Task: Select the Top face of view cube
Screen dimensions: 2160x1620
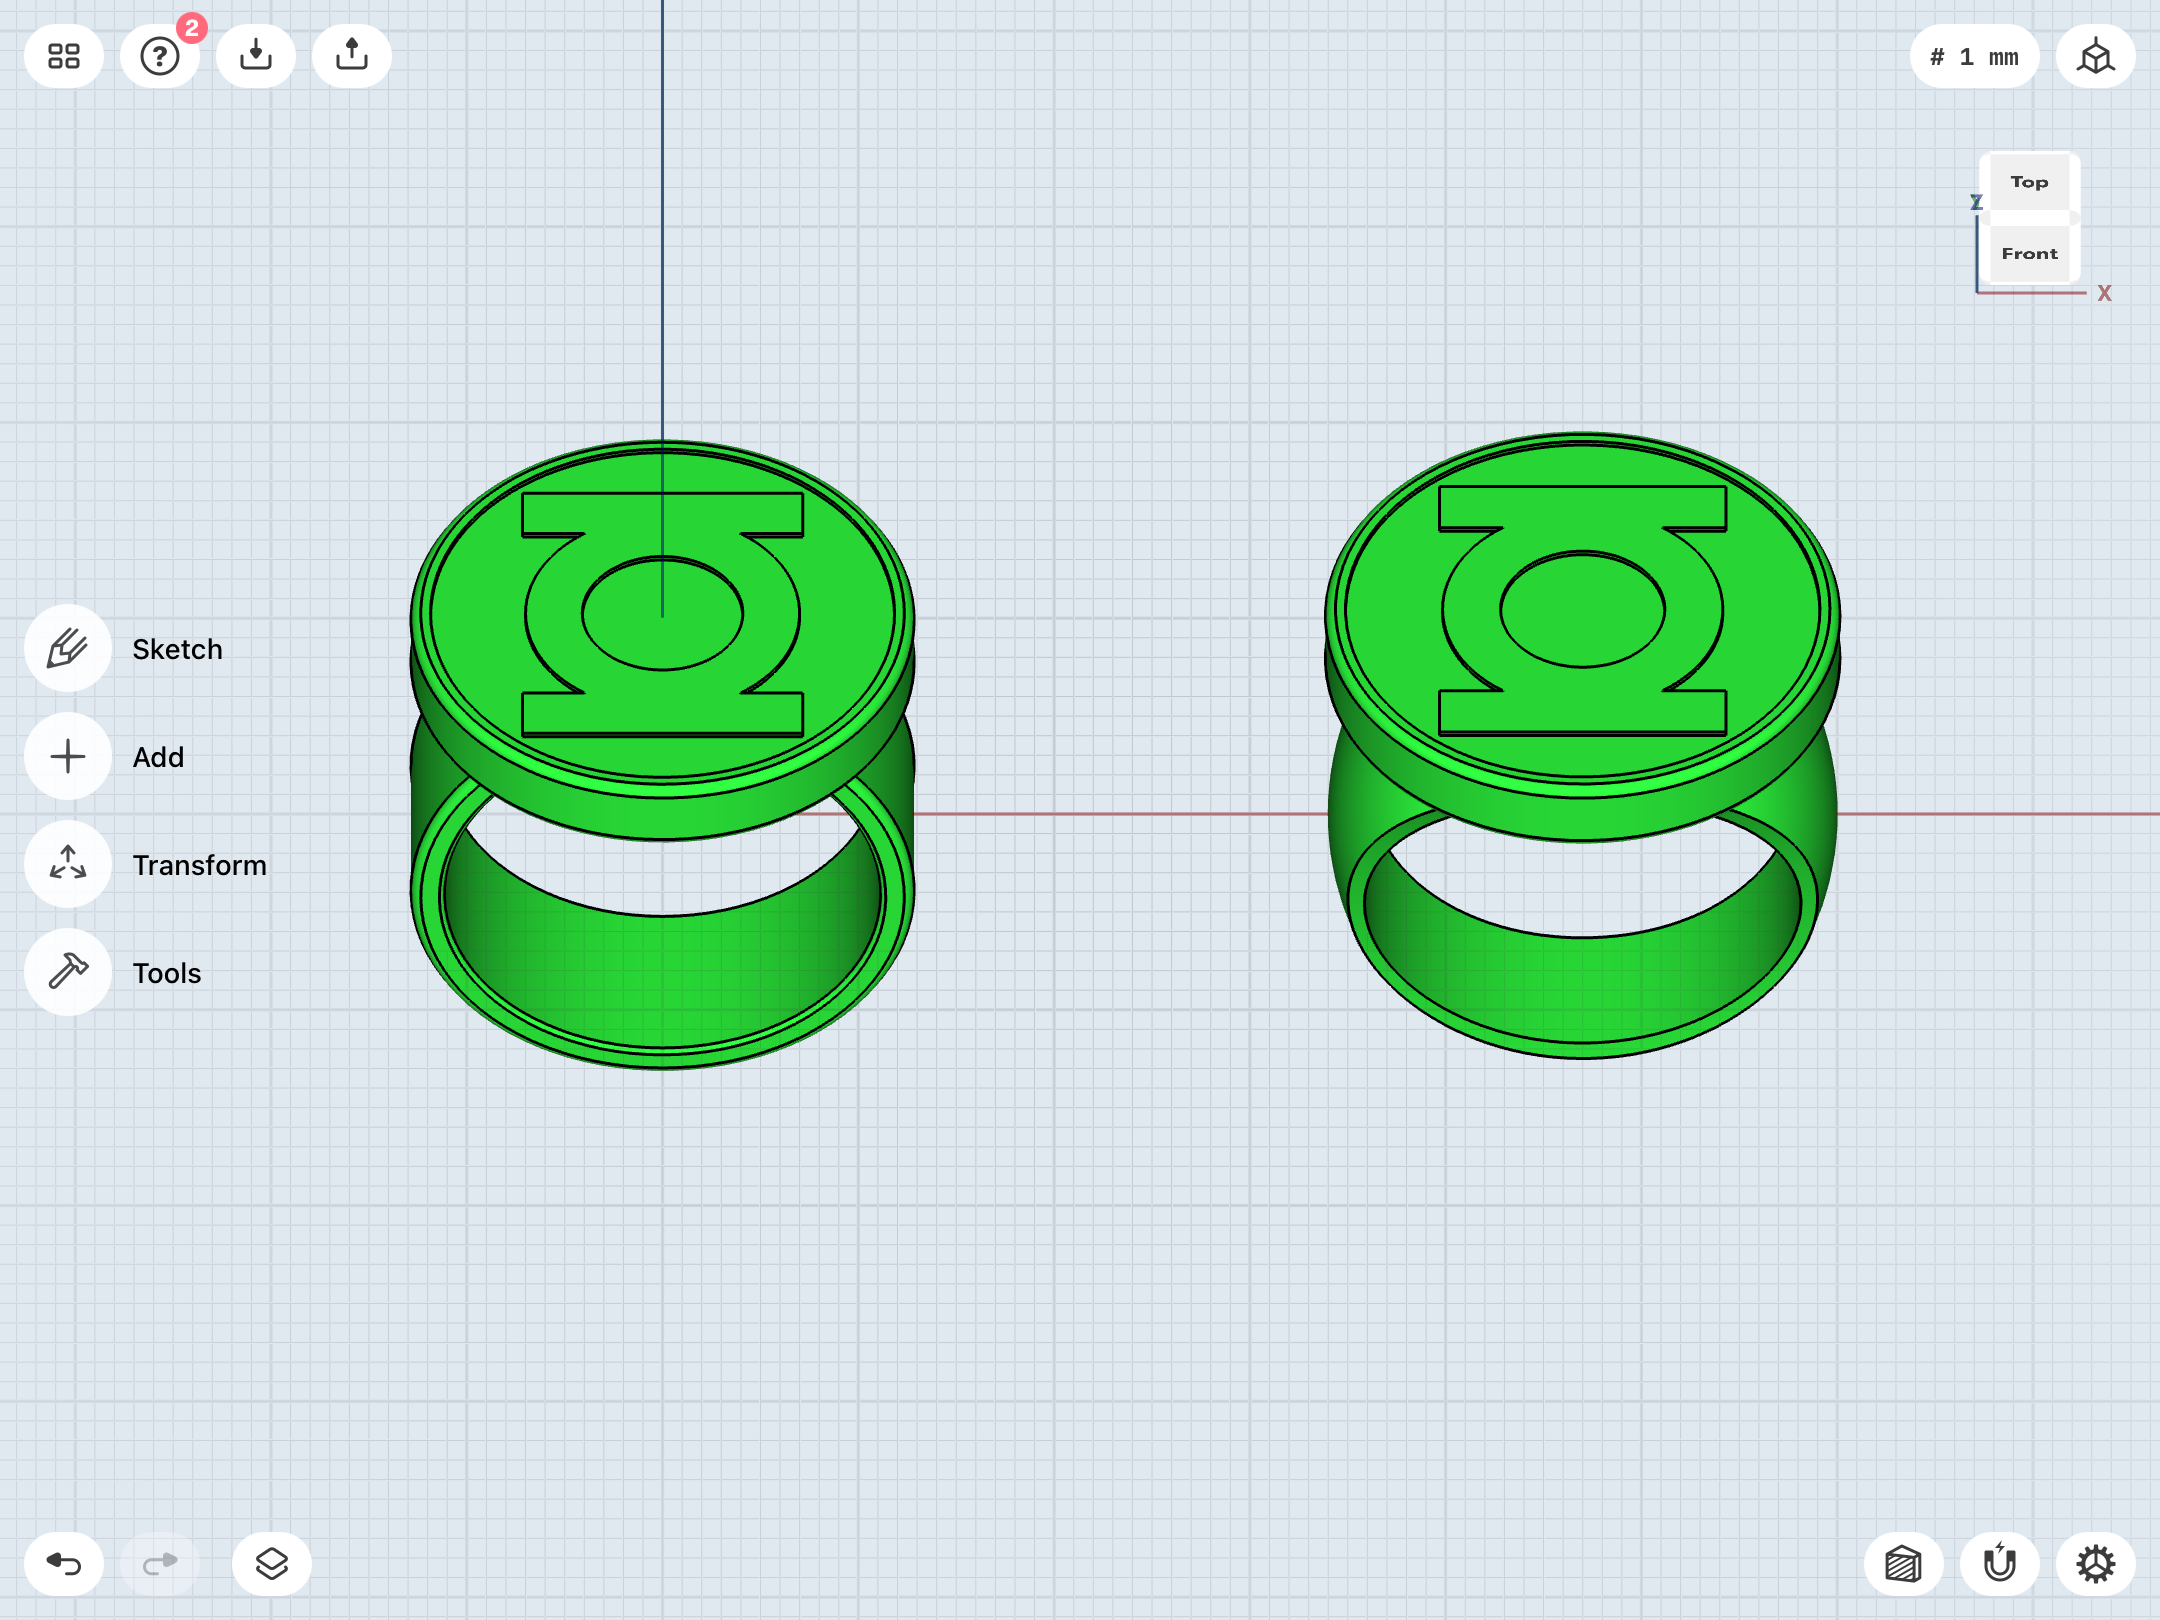Action: pyautogui.click(x=2029, y=182)
